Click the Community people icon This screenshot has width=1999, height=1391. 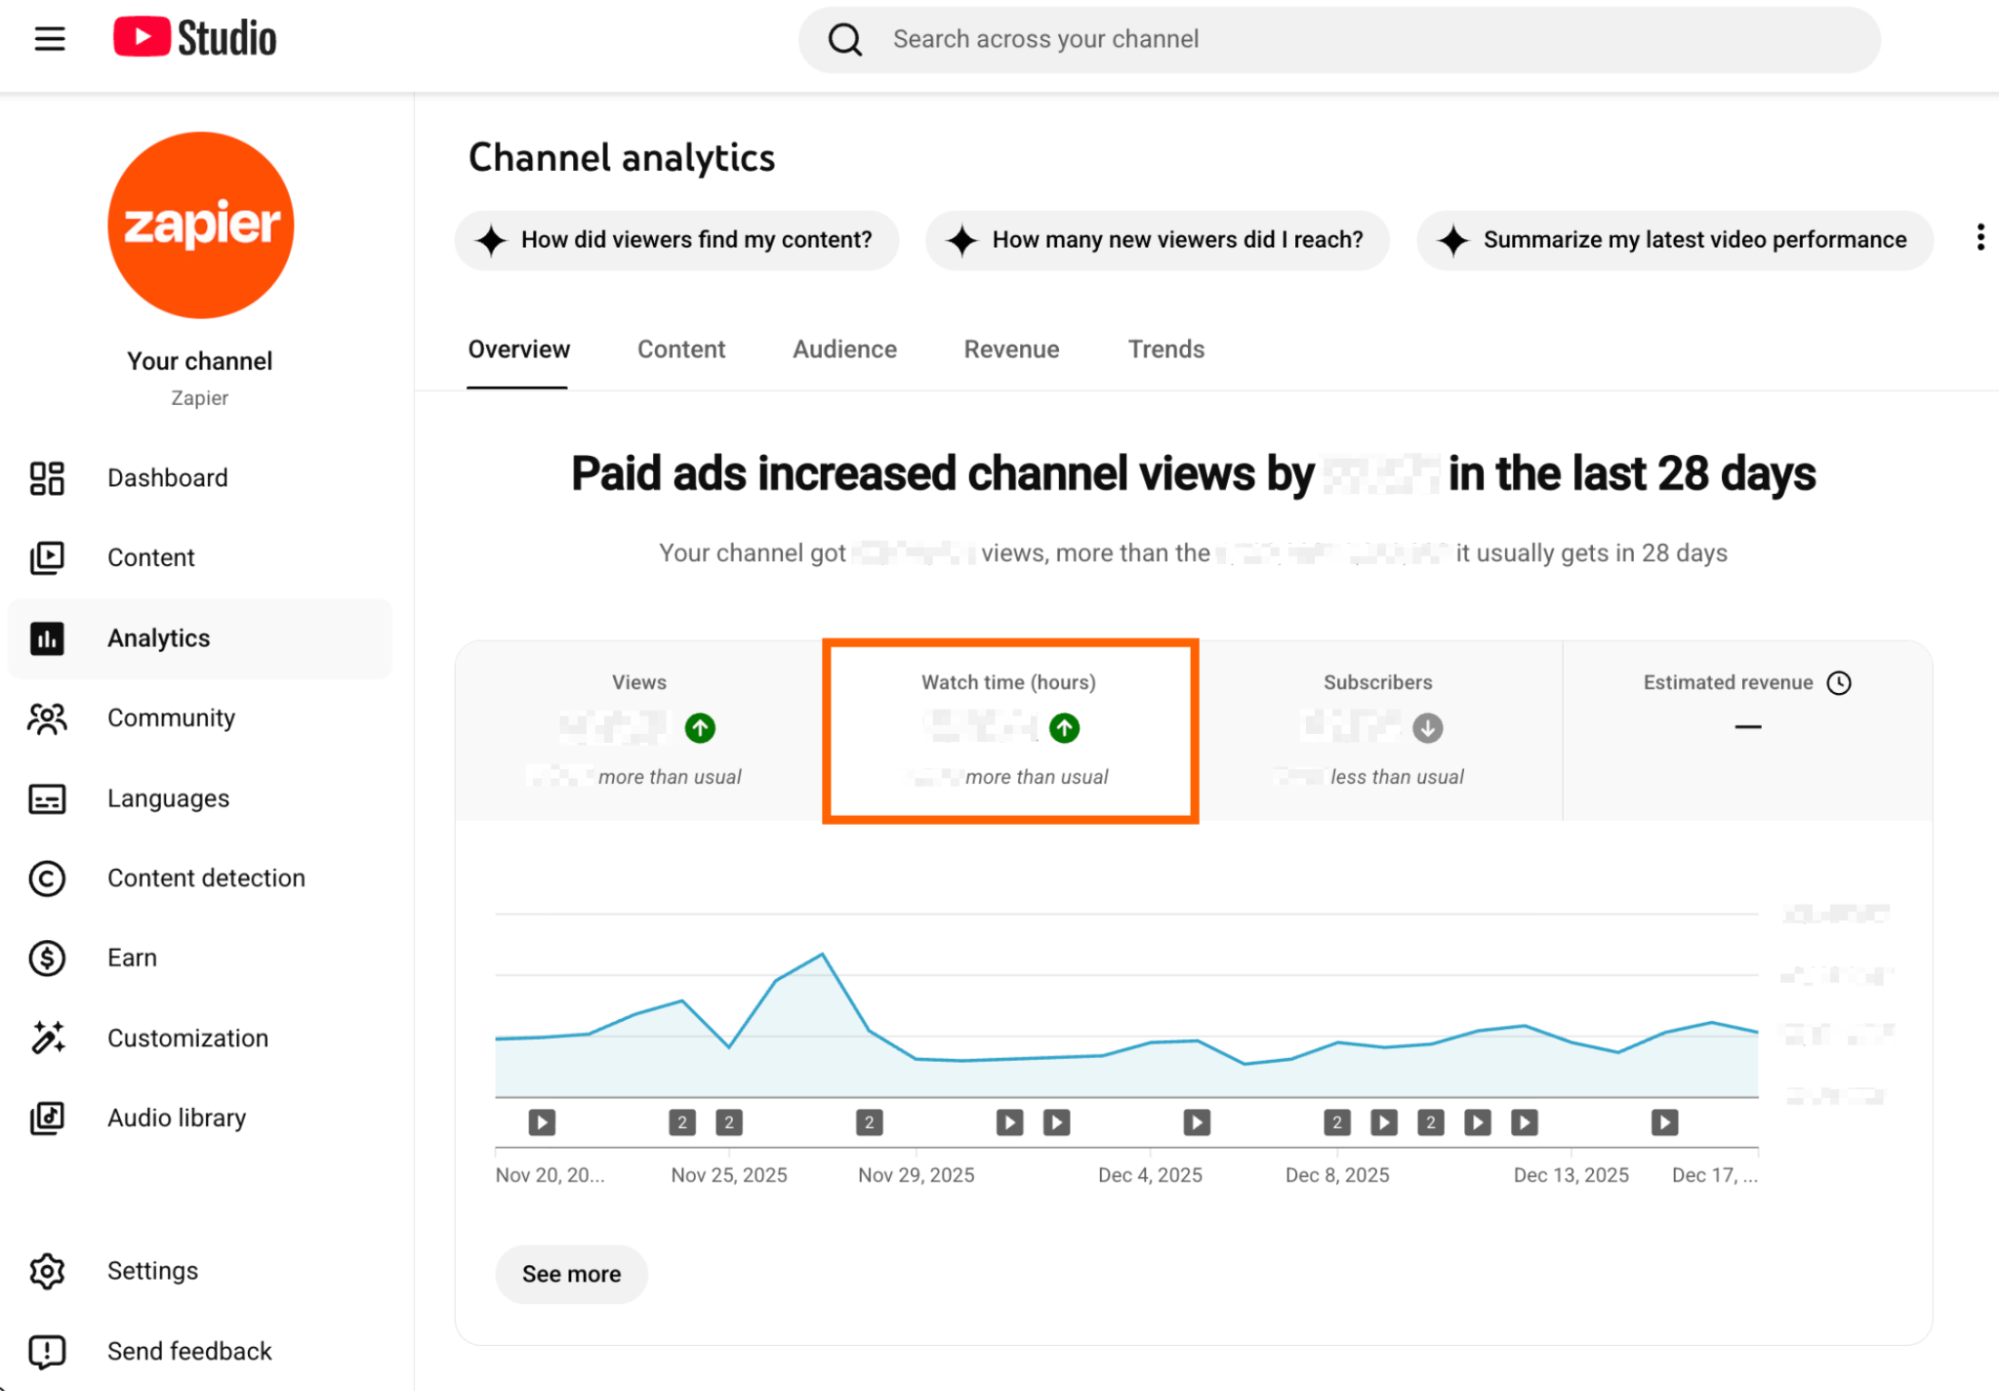pyautogui.click(x=46, y=718)
